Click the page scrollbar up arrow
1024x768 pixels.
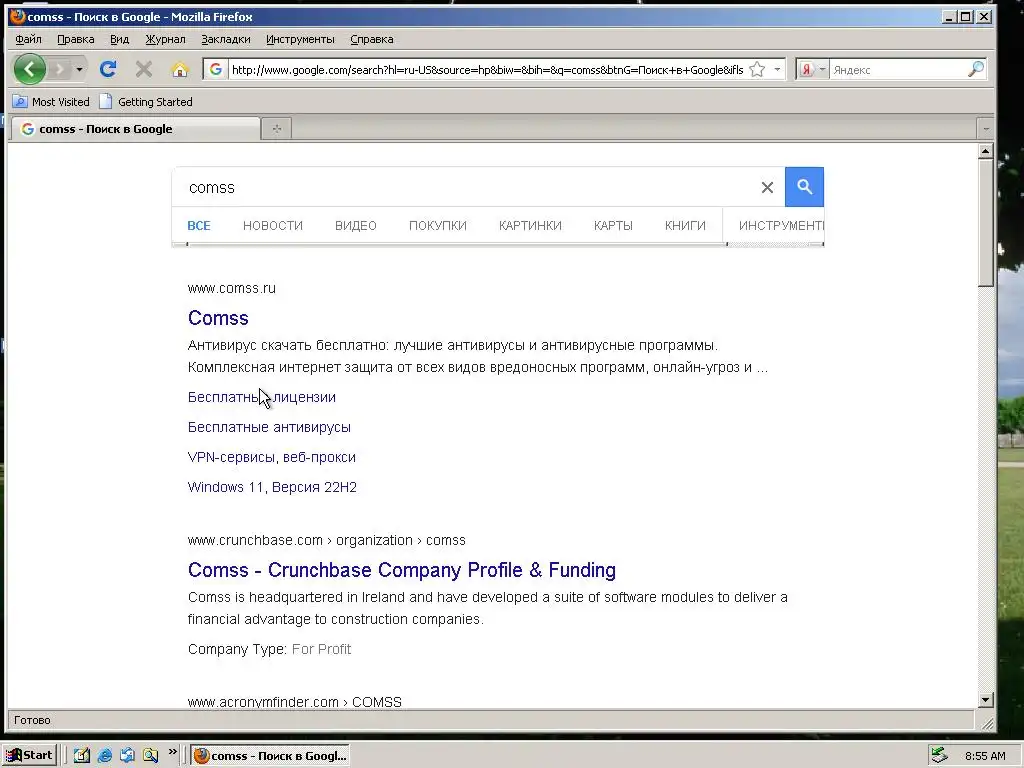point(985,152)
